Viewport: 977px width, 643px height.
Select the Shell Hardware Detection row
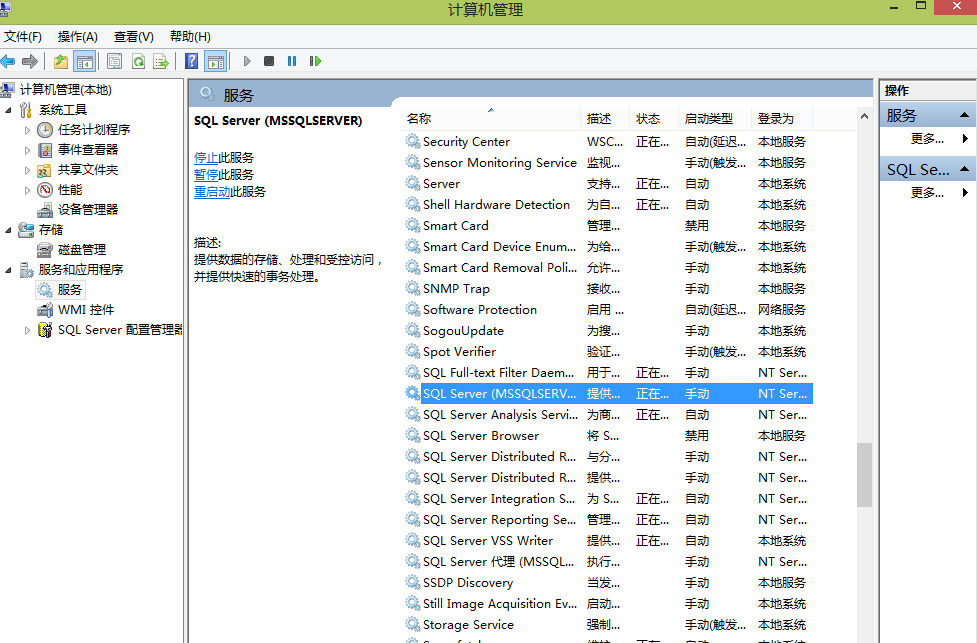click(608, 204)
